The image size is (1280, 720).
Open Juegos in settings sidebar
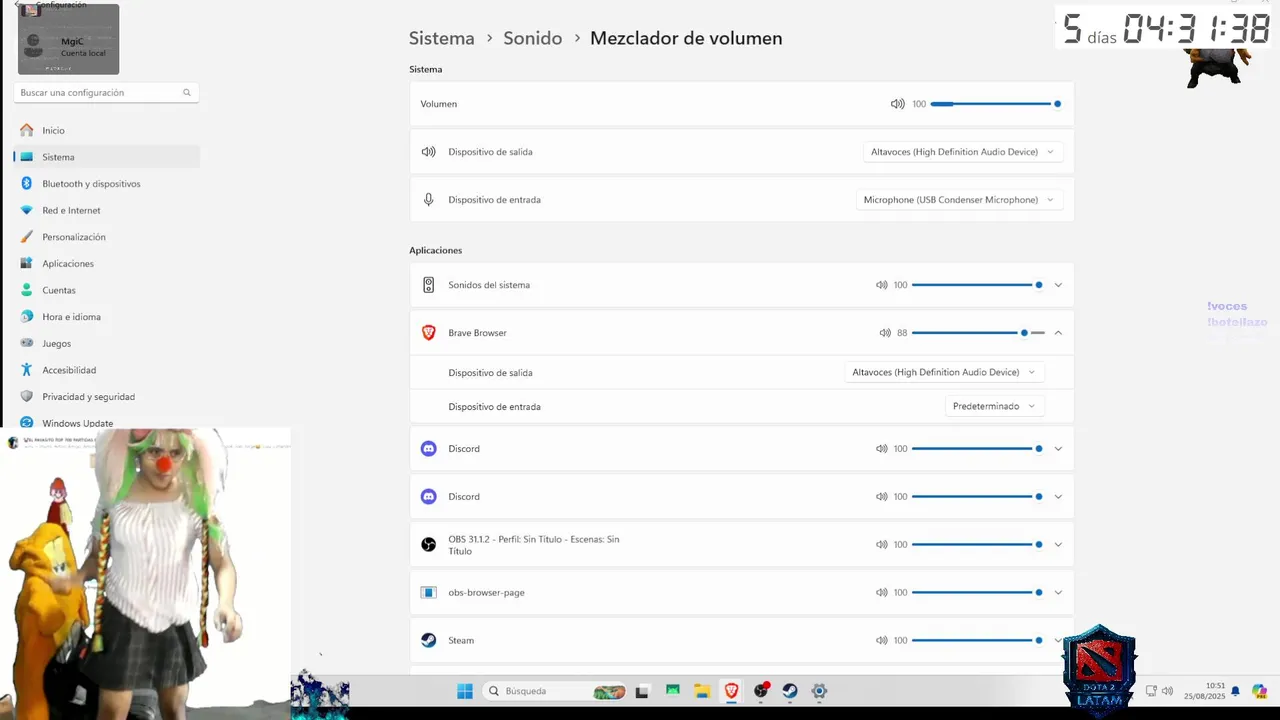pos(107,344)
